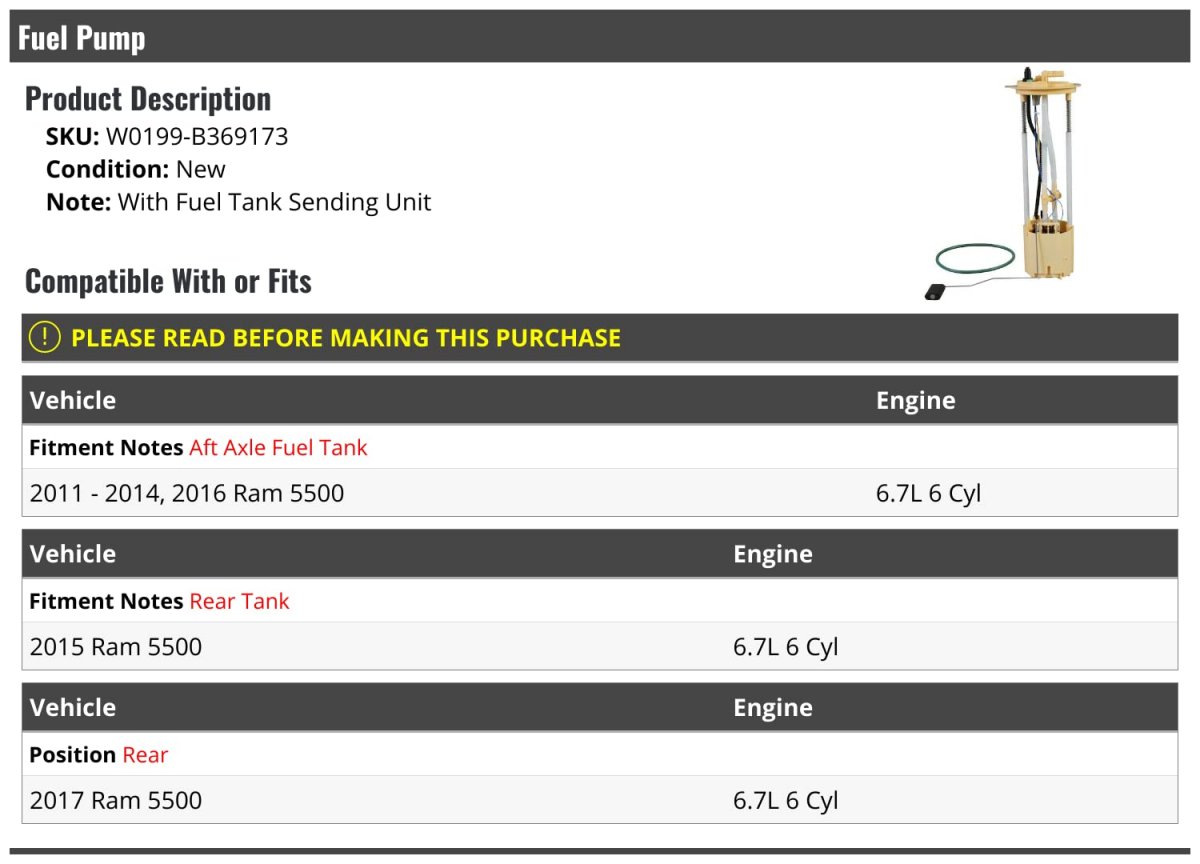The image size is (1200, 864).
Task: Select 6.7L 6 Cyl in the 2017 row
Action: tap(786, 801)
